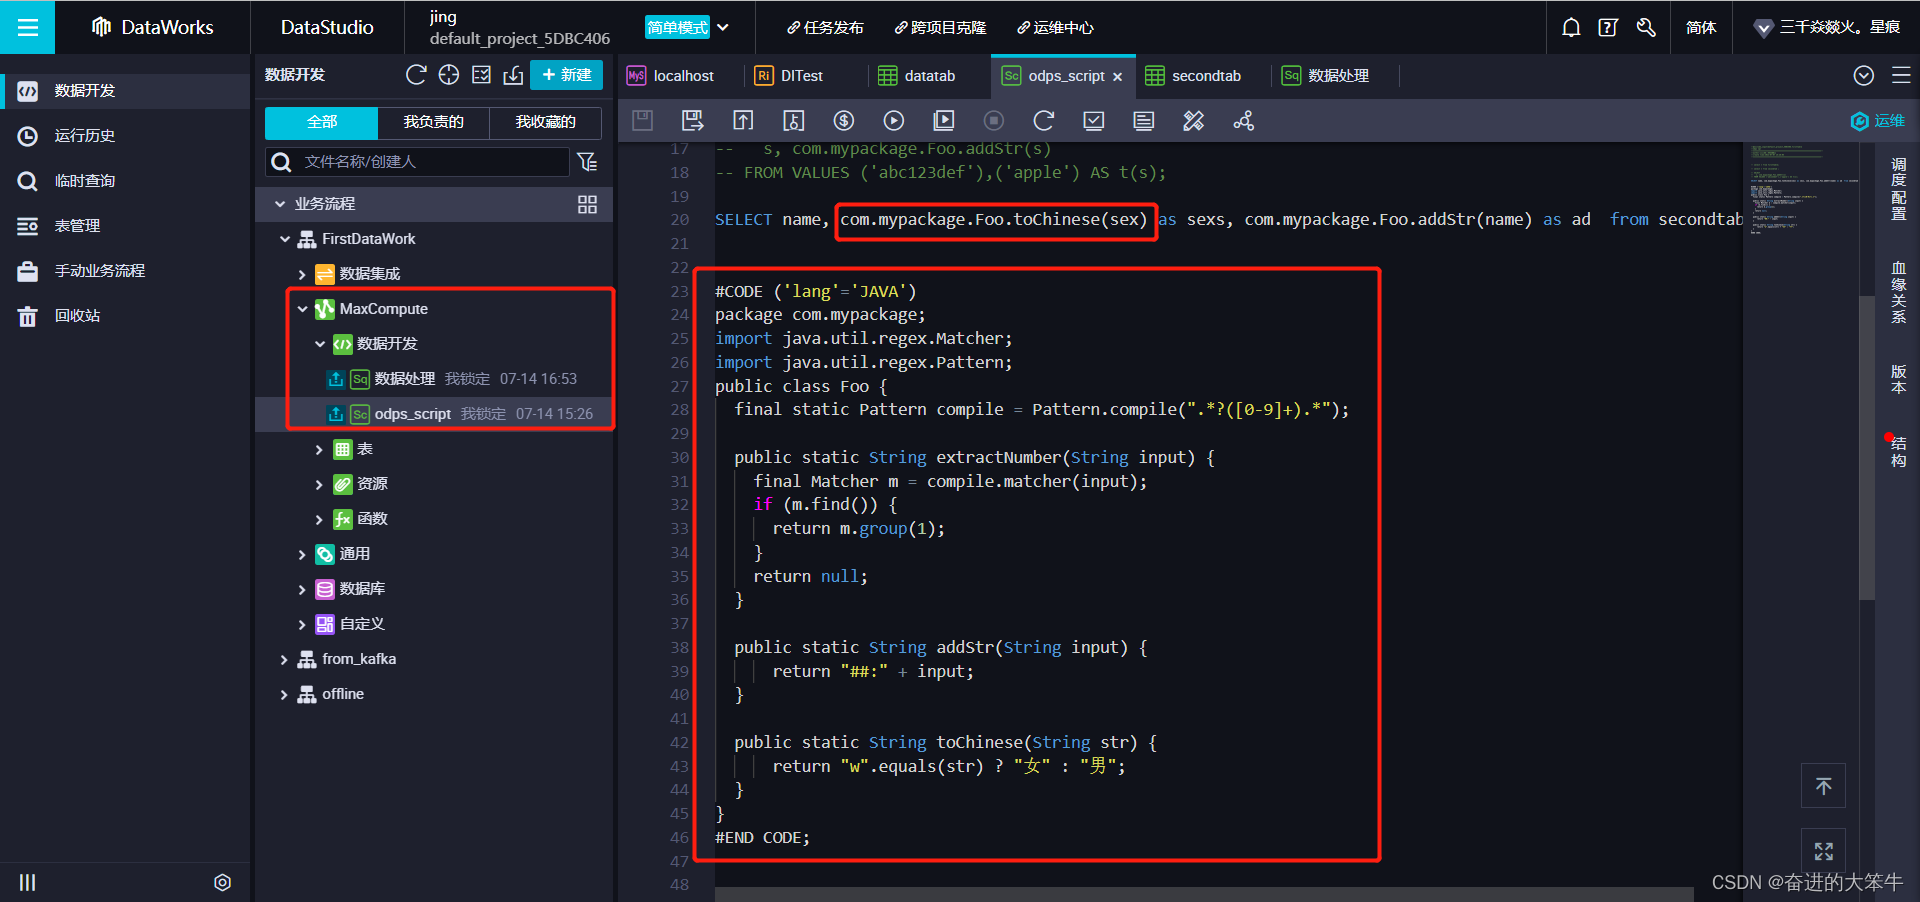Expand the offline workflow

coord(284,695)
